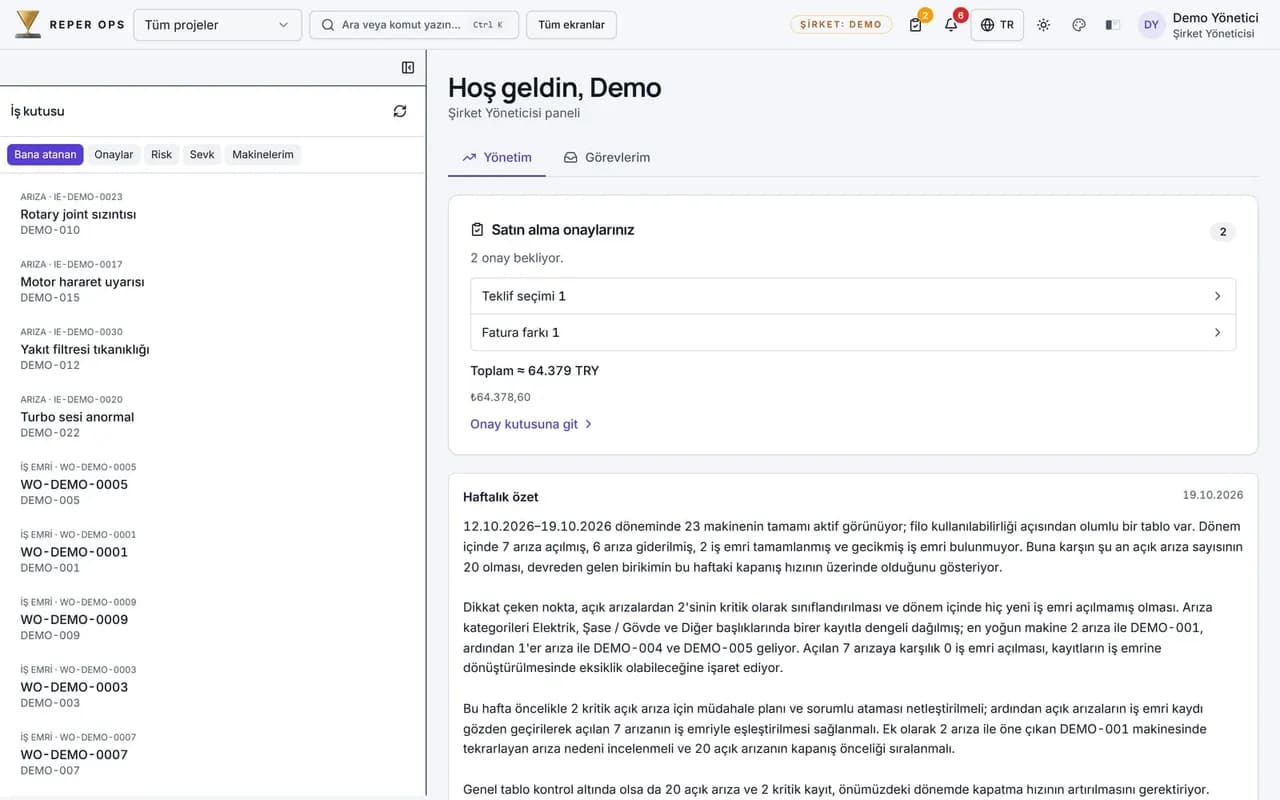Open the tasks clipboard icon with badge 2
This screenshot has height=800, width=1280.
tap(916, 25)
